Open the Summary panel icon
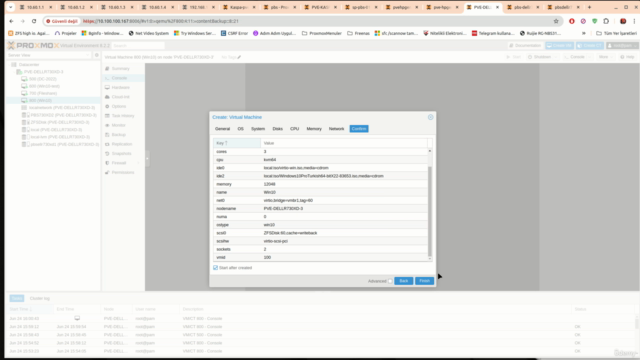The width and height of the screenshot is (640, 360). click(x=107, y=69)
